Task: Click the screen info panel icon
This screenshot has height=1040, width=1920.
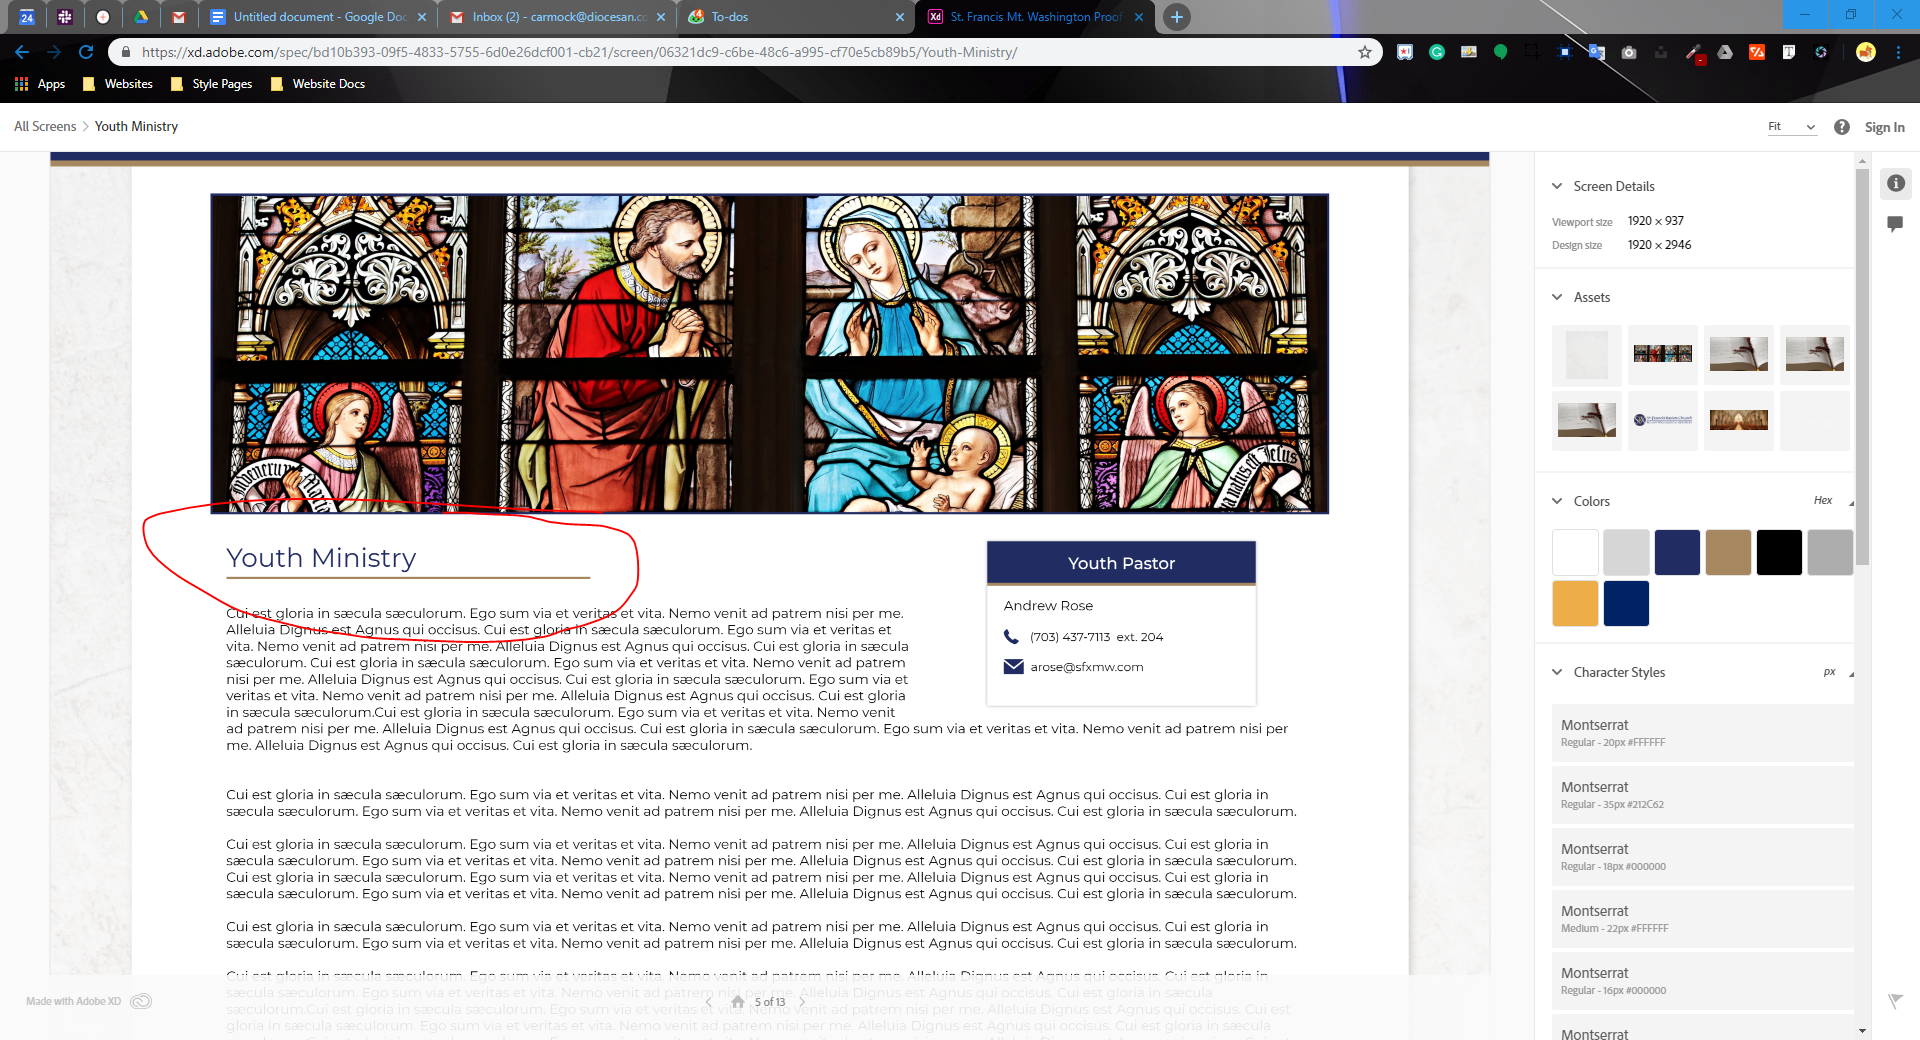Action: [x=1895, y=183]
